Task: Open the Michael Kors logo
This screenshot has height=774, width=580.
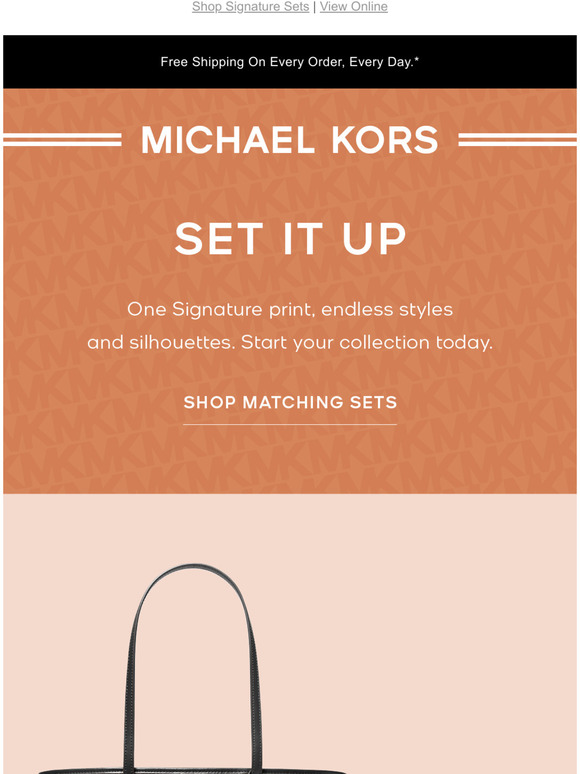Action: pos(290,140)
